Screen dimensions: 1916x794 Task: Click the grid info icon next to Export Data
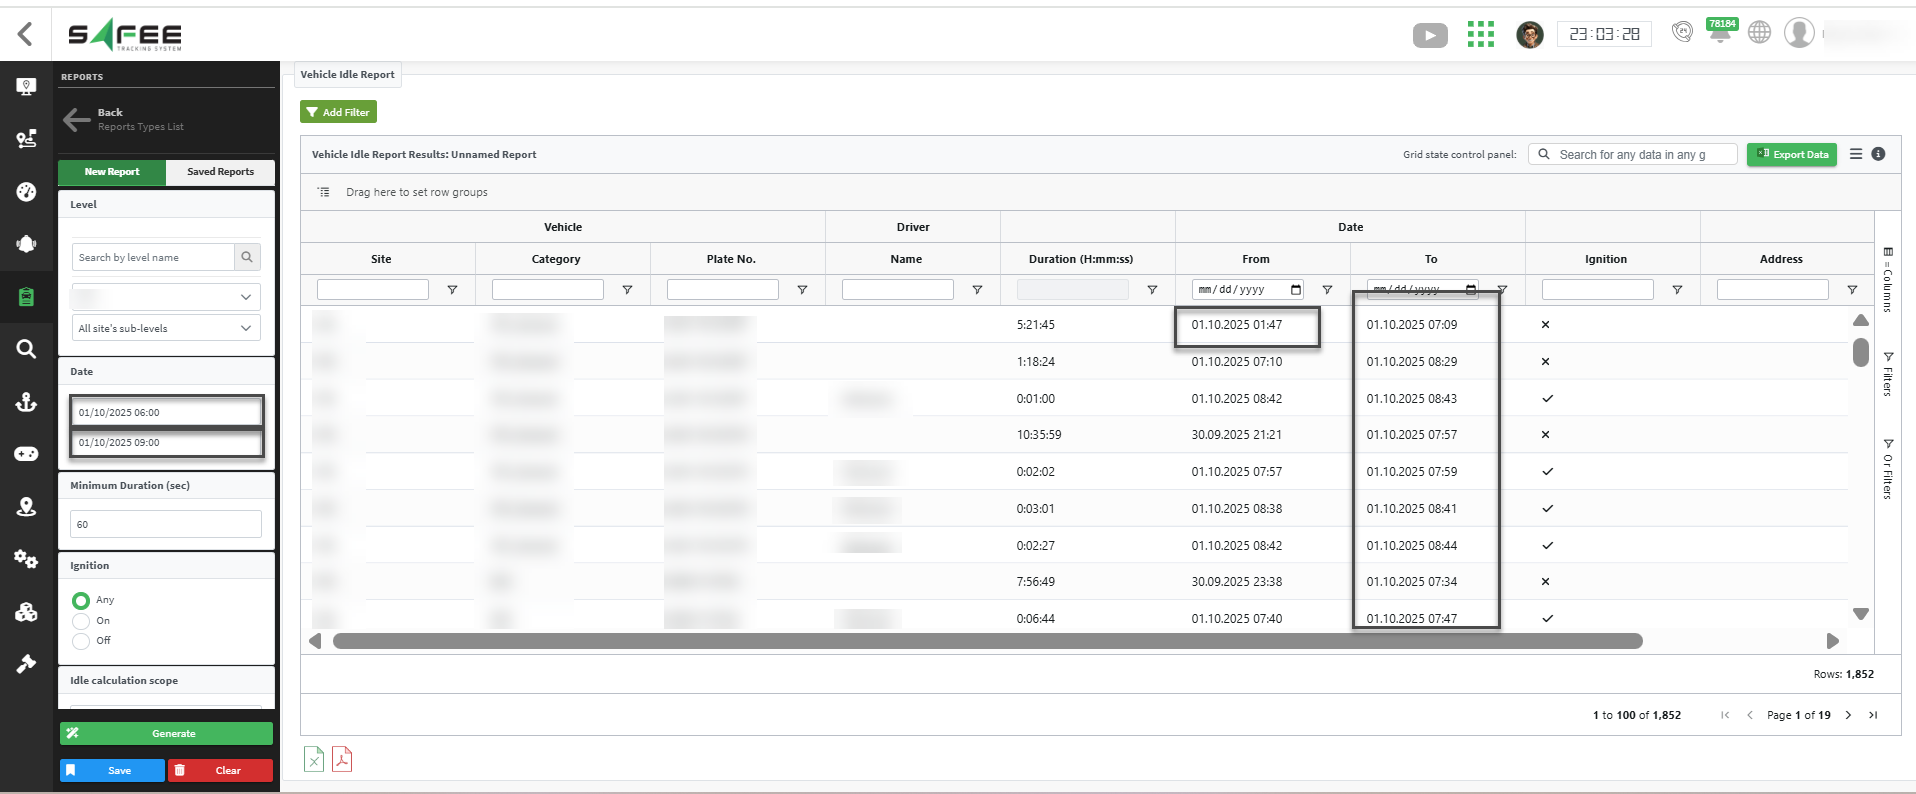(x=1878, y=154)
